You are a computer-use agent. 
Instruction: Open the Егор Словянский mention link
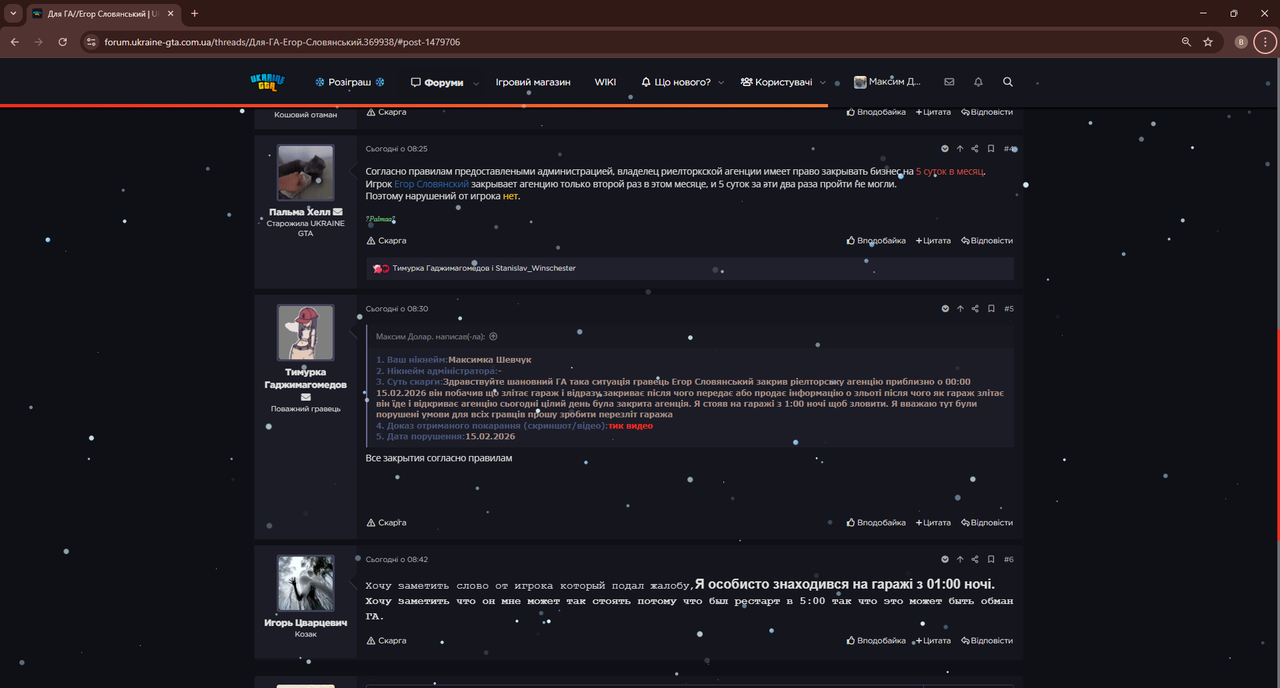432,184
